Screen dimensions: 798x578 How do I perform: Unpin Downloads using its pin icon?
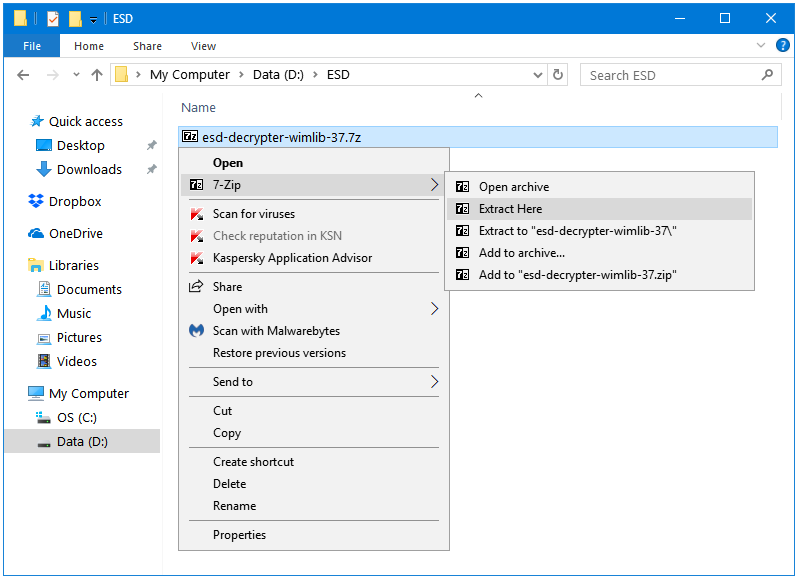tap(151, 169)
